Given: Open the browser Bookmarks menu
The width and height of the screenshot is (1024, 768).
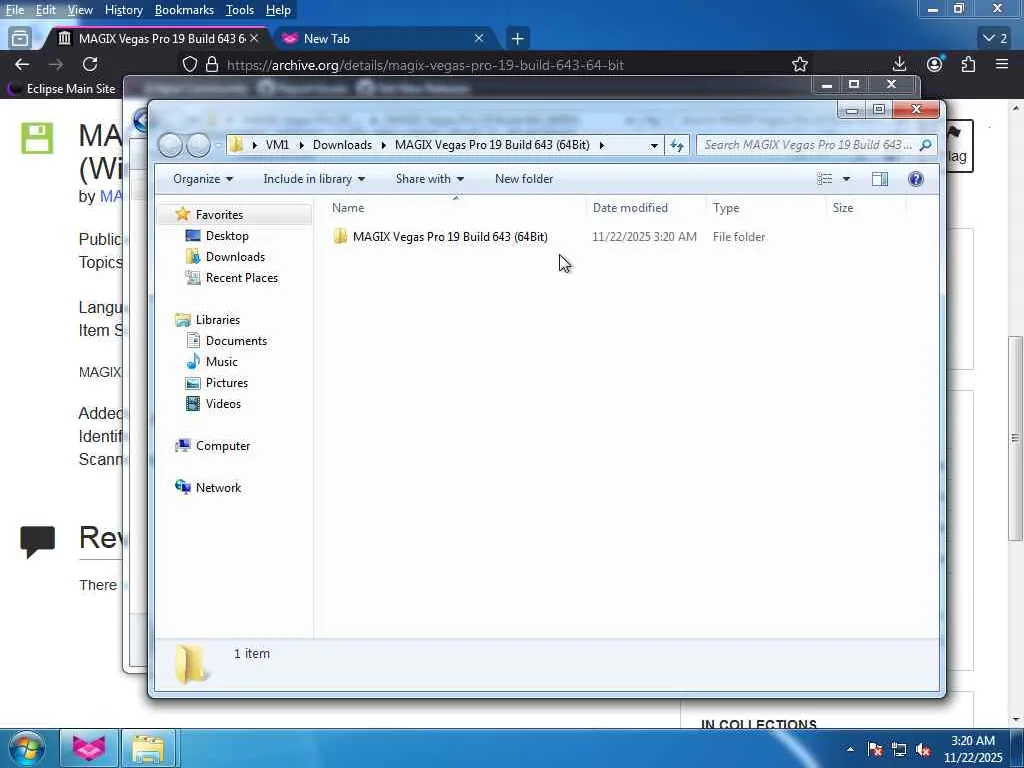Looking at the screenshot, I should point(184,10).
